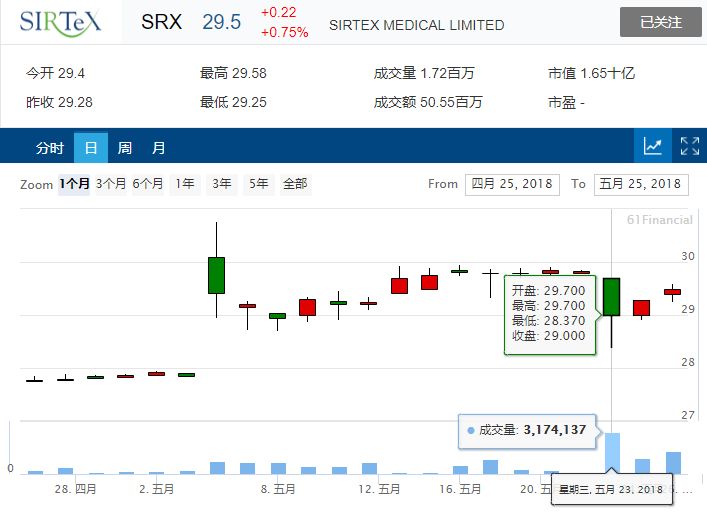Click the tallest volume bar on 五月 23
Viewport: 707px width, 516px height.
point(612,453)
